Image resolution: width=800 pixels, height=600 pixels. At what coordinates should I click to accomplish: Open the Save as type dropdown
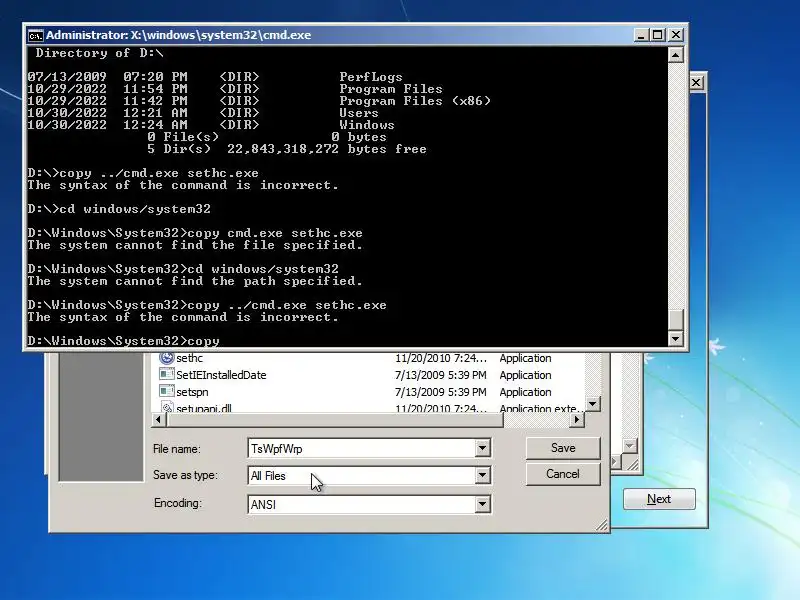[482, 476]
